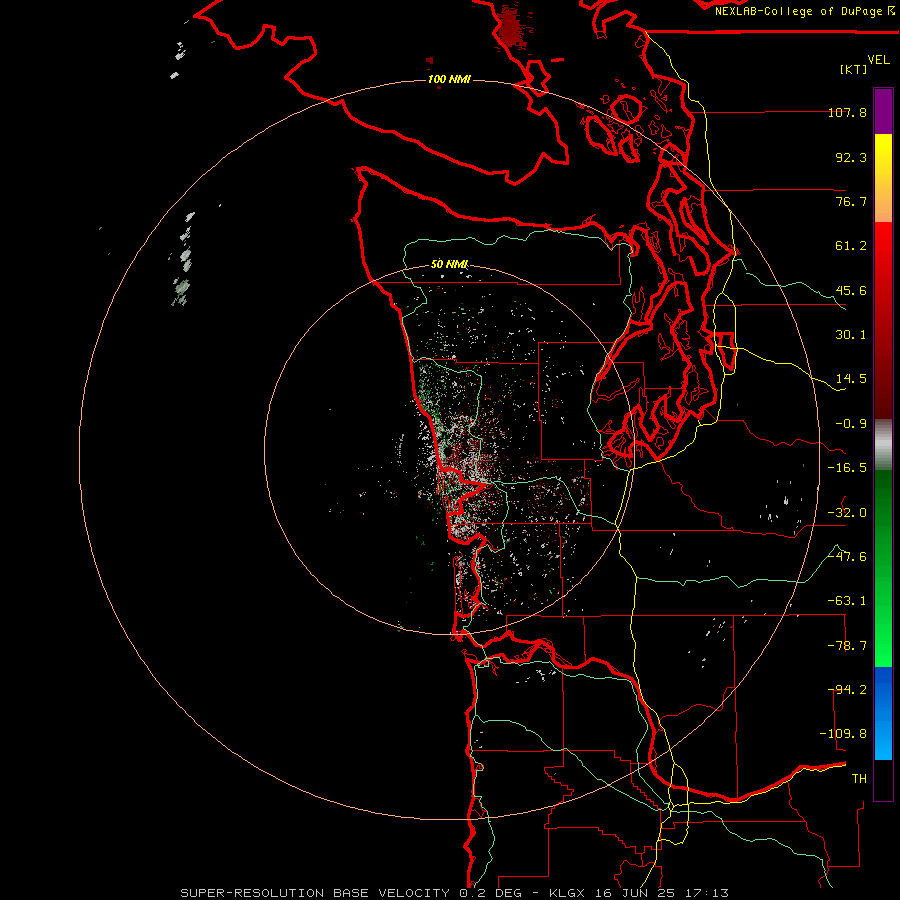The image size is (900, 900).
Task: Click the -16.5 velocity scale value
Action: (x=847, y=468)
